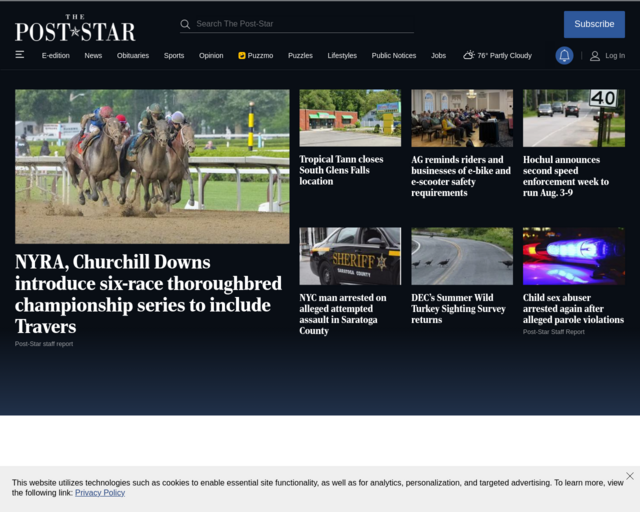Click the Tropical Tann storefront thumbnail

coord(350,118)
